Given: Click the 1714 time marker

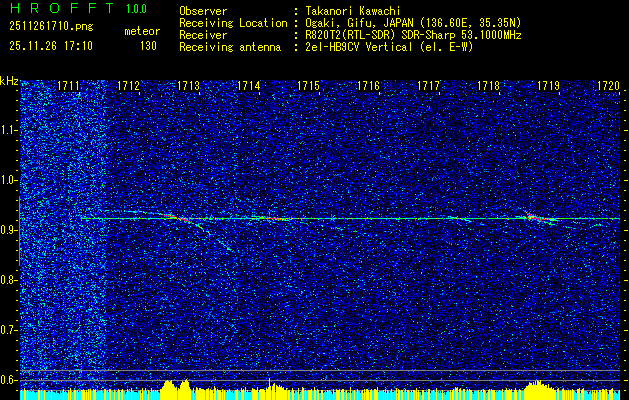Looking at the screenshot, I should tap(248, 86).
